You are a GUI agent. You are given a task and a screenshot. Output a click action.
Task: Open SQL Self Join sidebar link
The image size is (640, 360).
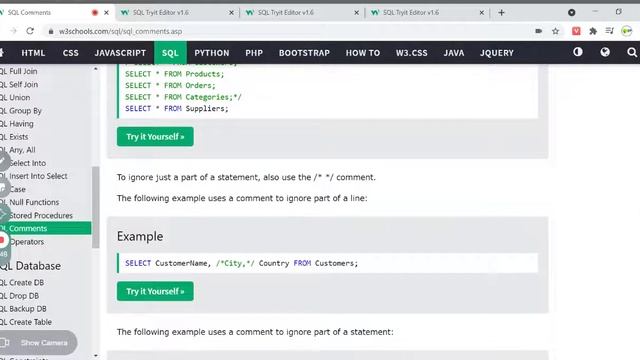pos(19,84)
